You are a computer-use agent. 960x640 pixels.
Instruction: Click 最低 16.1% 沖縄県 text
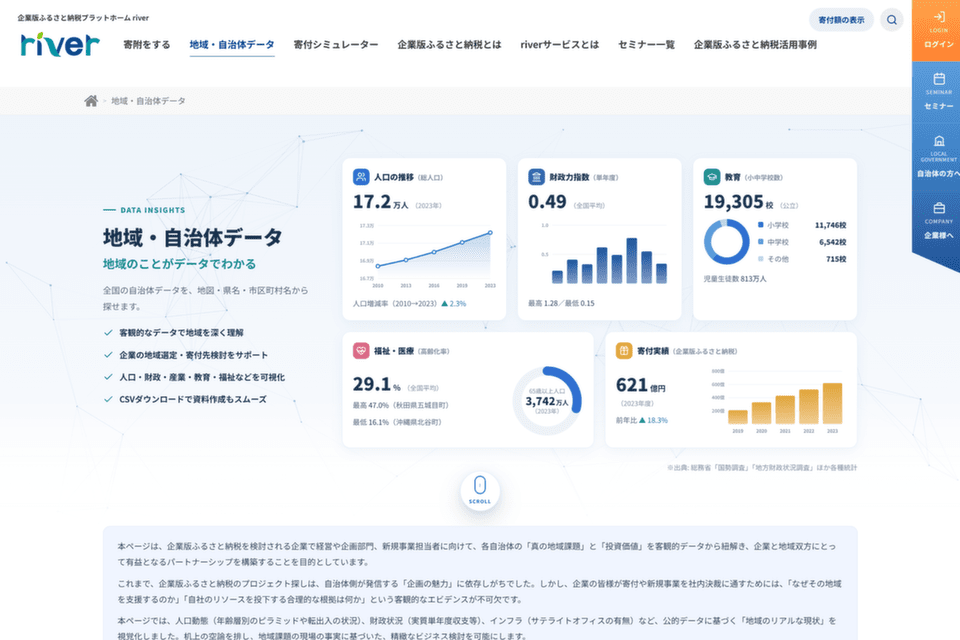[397, 422]
